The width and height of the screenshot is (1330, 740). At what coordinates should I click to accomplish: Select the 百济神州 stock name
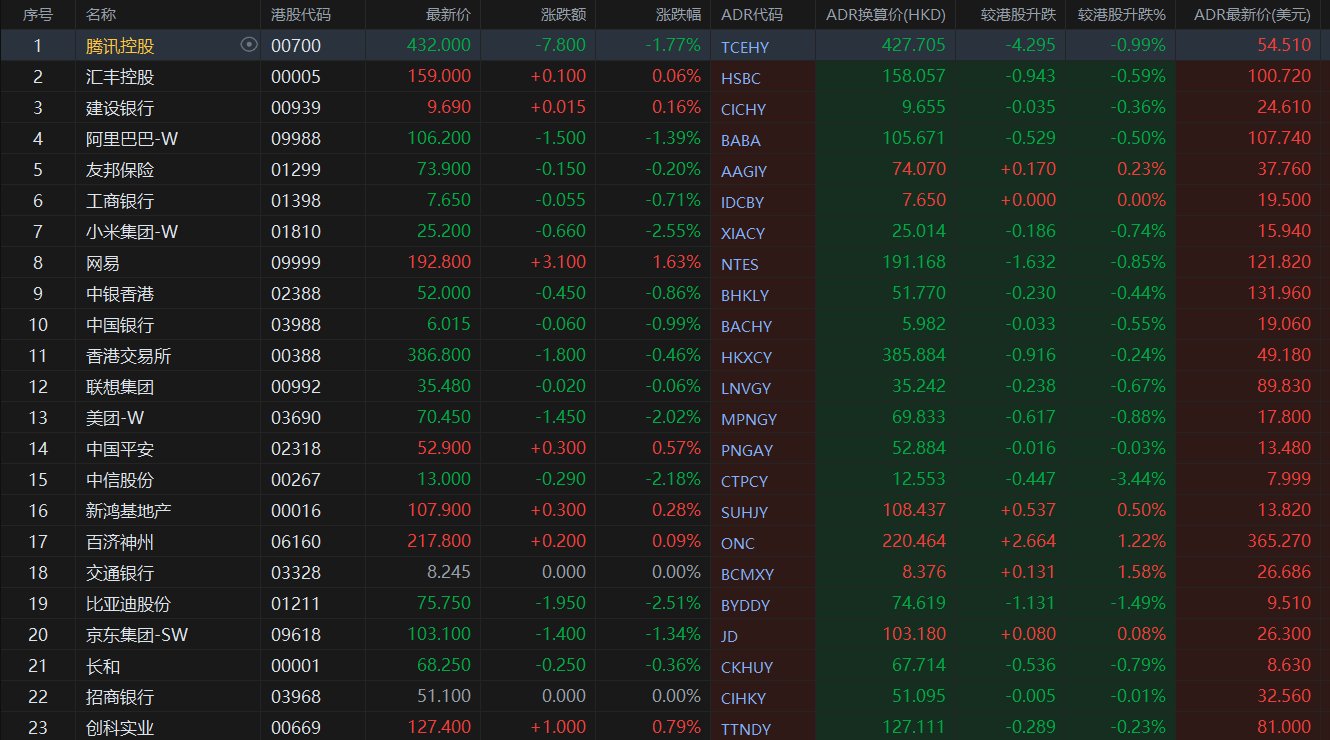coord(120,542)
